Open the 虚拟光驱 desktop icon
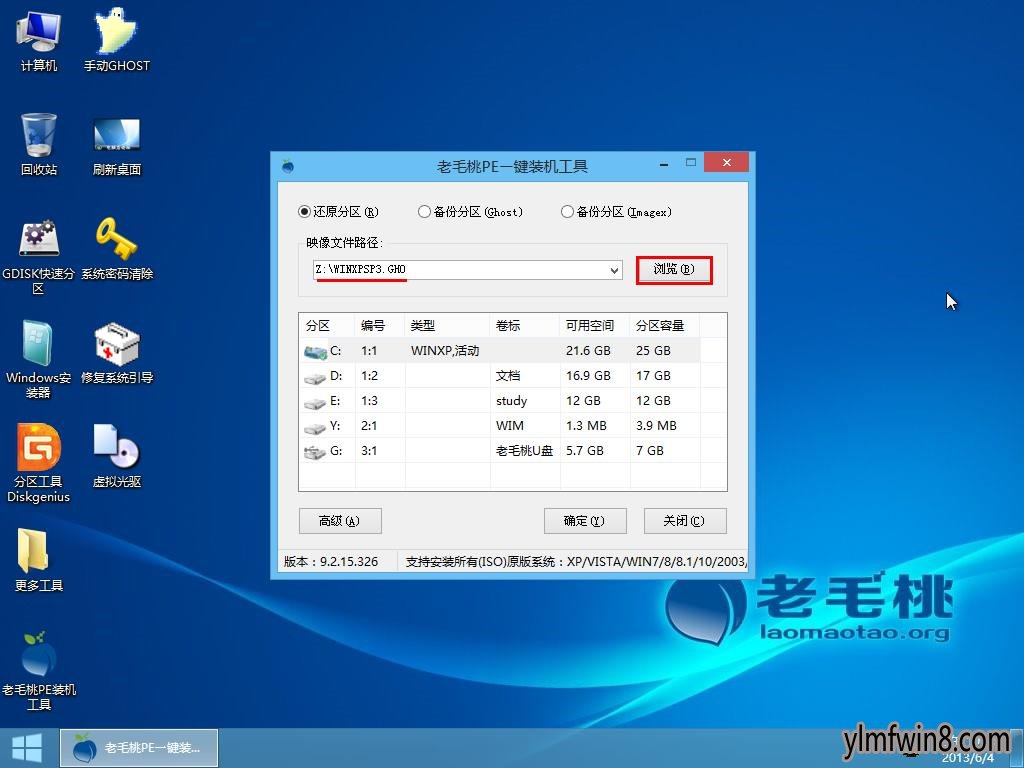This screenshot has height=768, width=1024. [x=116, y=456]
